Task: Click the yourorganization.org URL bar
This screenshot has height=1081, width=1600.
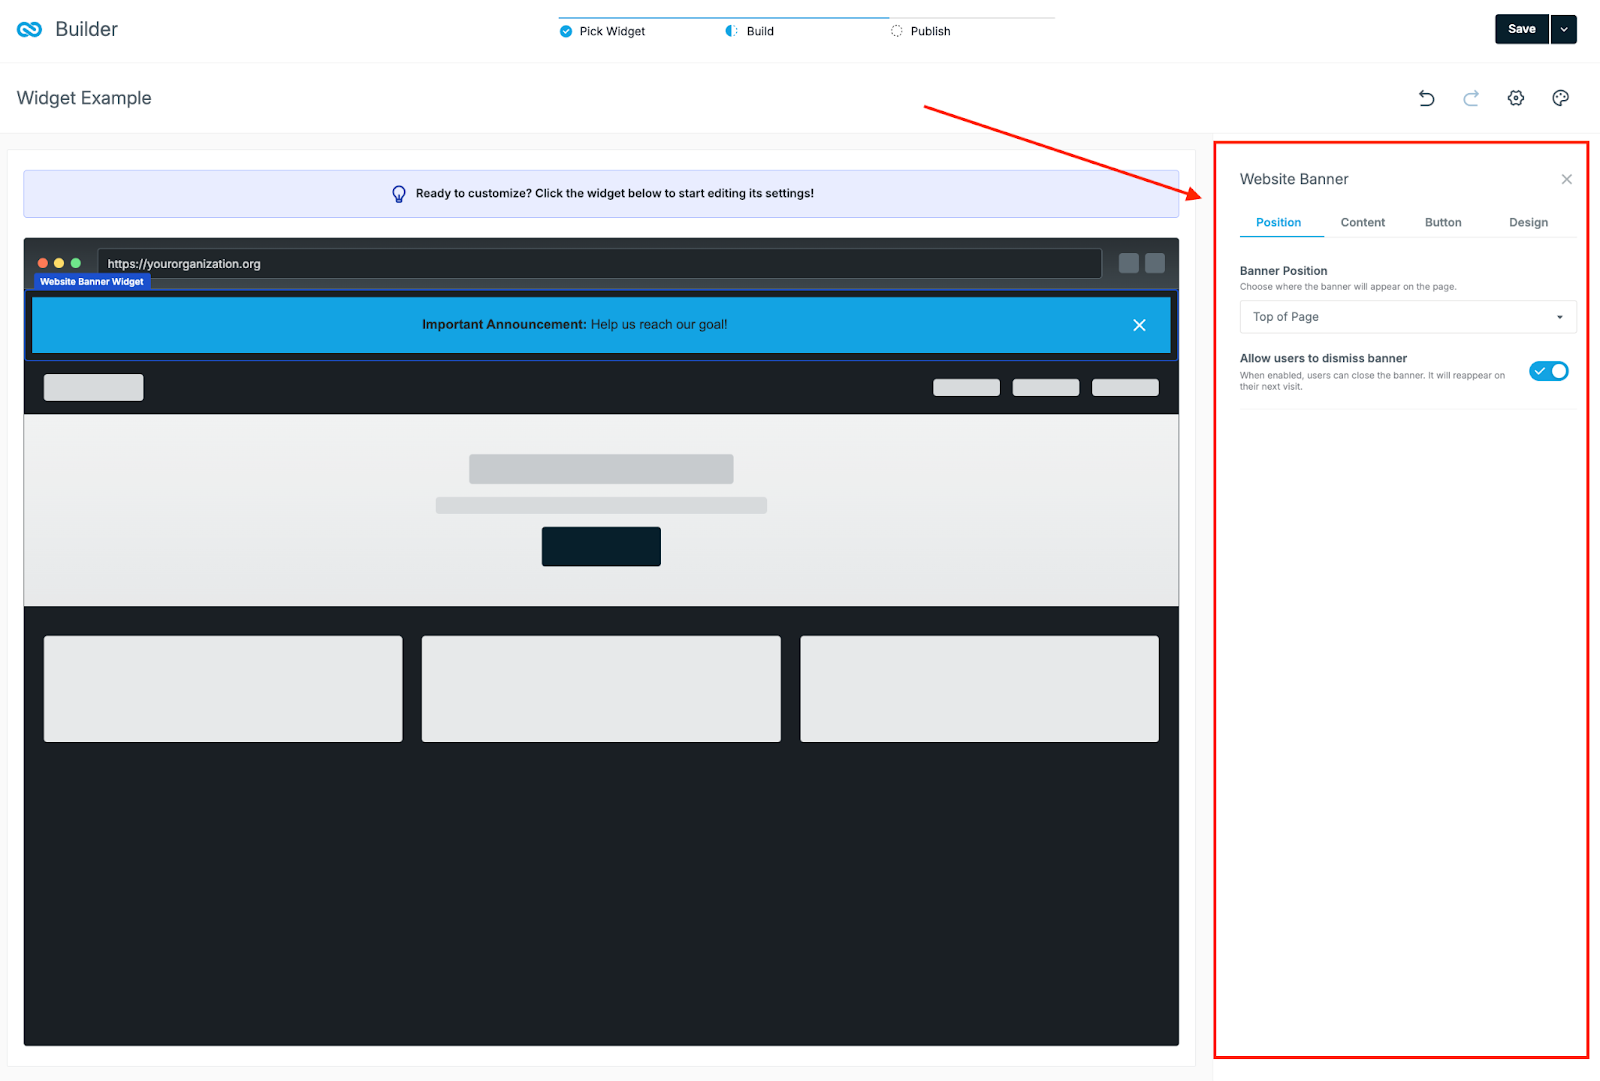Action: pyautogui.click(x=600, y=264)
